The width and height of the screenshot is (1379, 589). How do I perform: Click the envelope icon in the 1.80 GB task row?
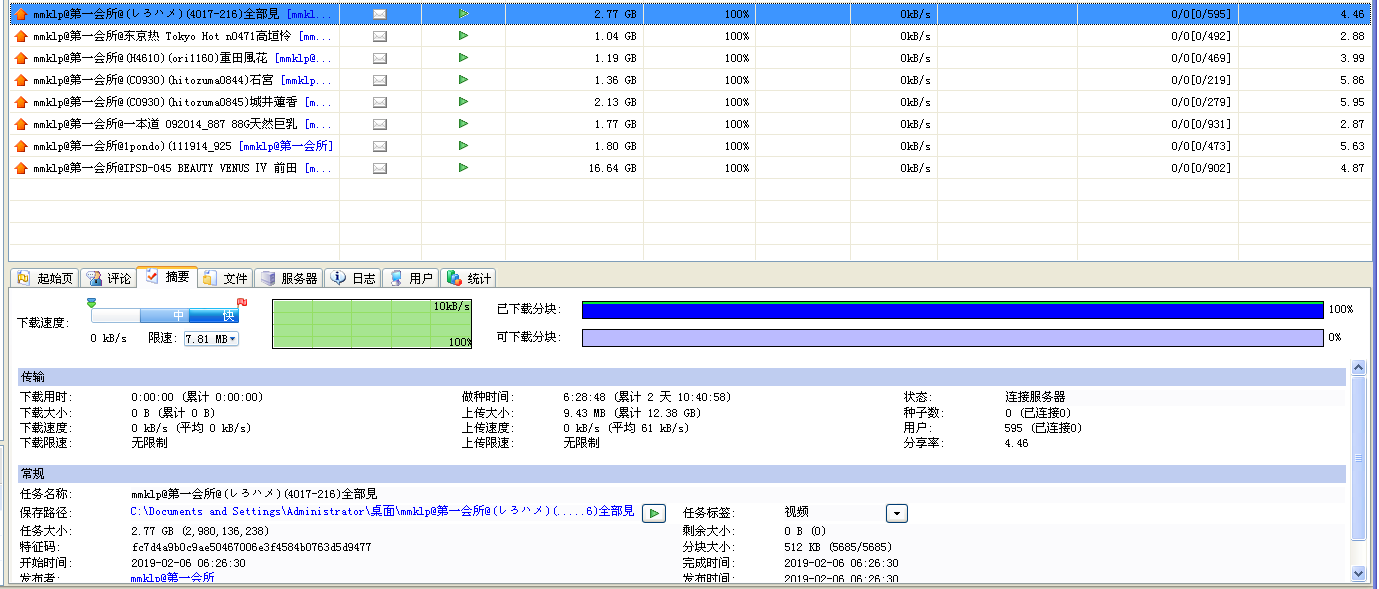(x=380, y=146)
